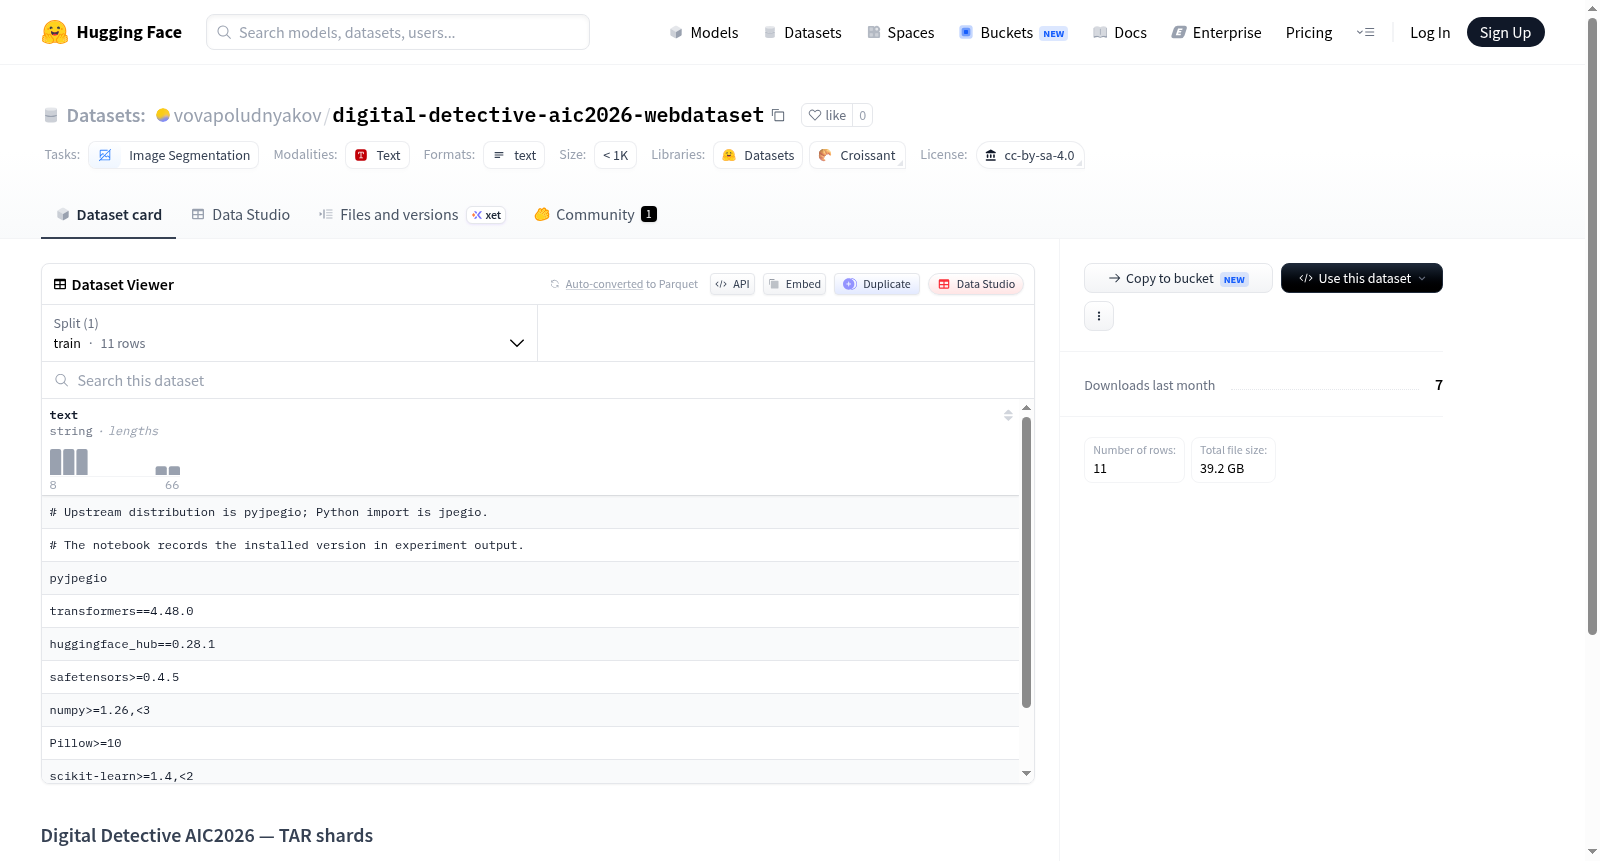1600x861 pixels.
Task: Click the like count 0 badge
Action: [863, 115]
